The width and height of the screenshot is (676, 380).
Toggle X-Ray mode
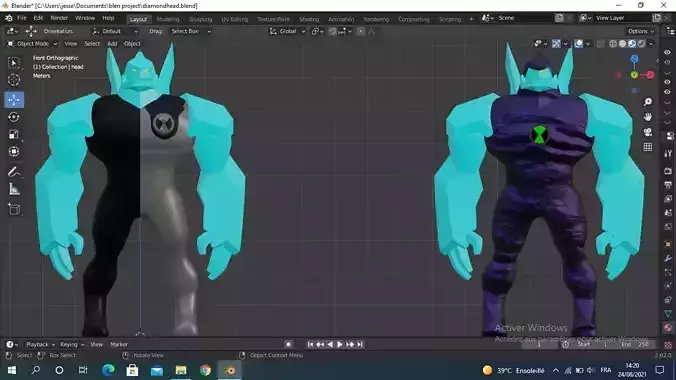600,44
